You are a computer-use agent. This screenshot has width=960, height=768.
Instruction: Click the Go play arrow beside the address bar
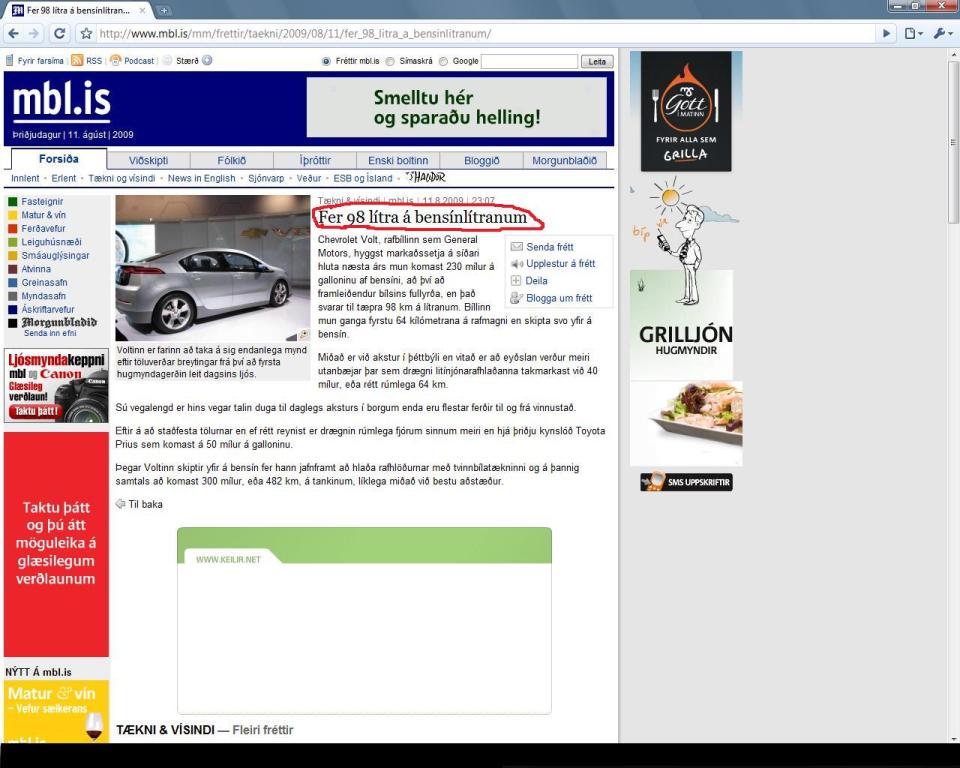pos(886,34)
